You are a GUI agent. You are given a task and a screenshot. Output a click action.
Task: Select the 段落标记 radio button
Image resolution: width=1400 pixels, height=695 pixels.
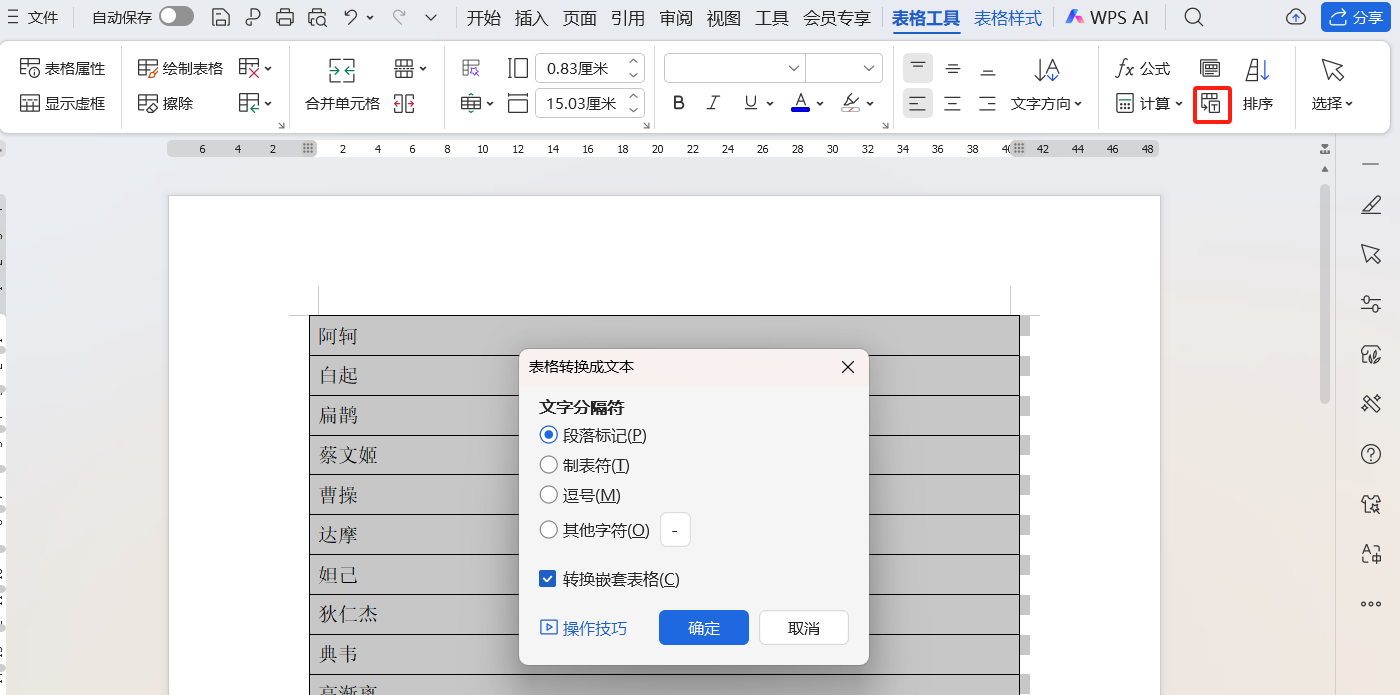pos(548,434)
